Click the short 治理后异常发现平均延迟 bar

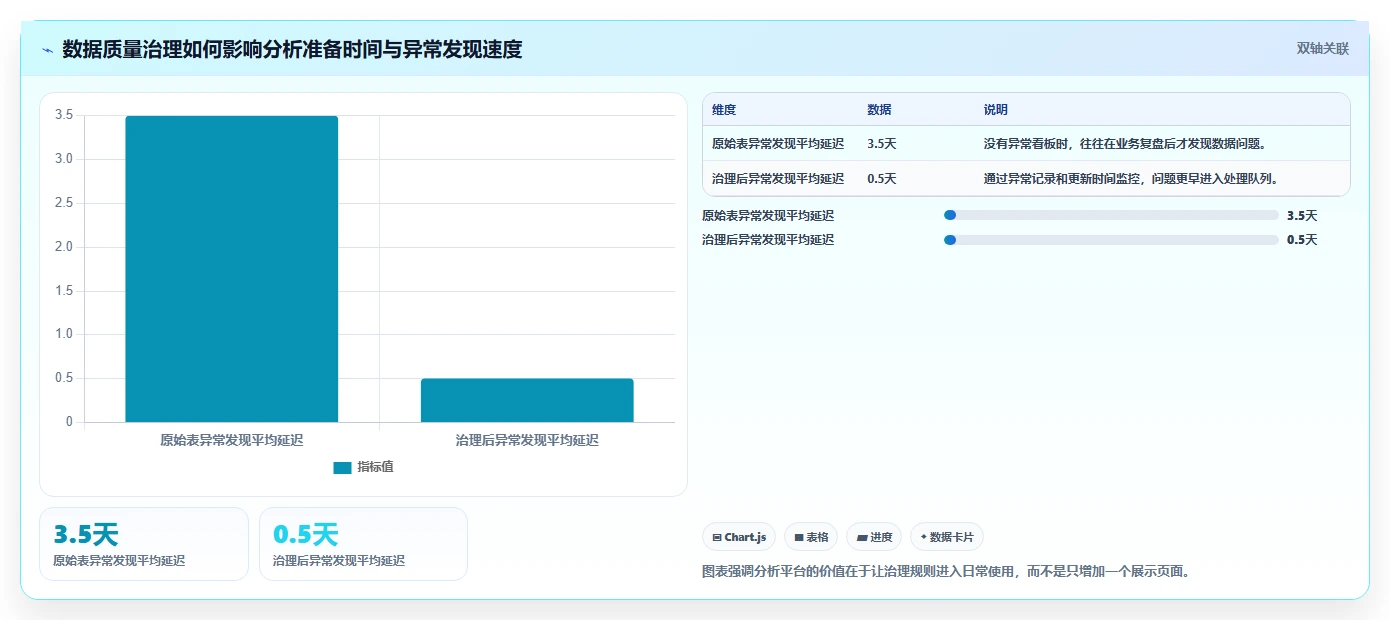[x=527, y=400]
